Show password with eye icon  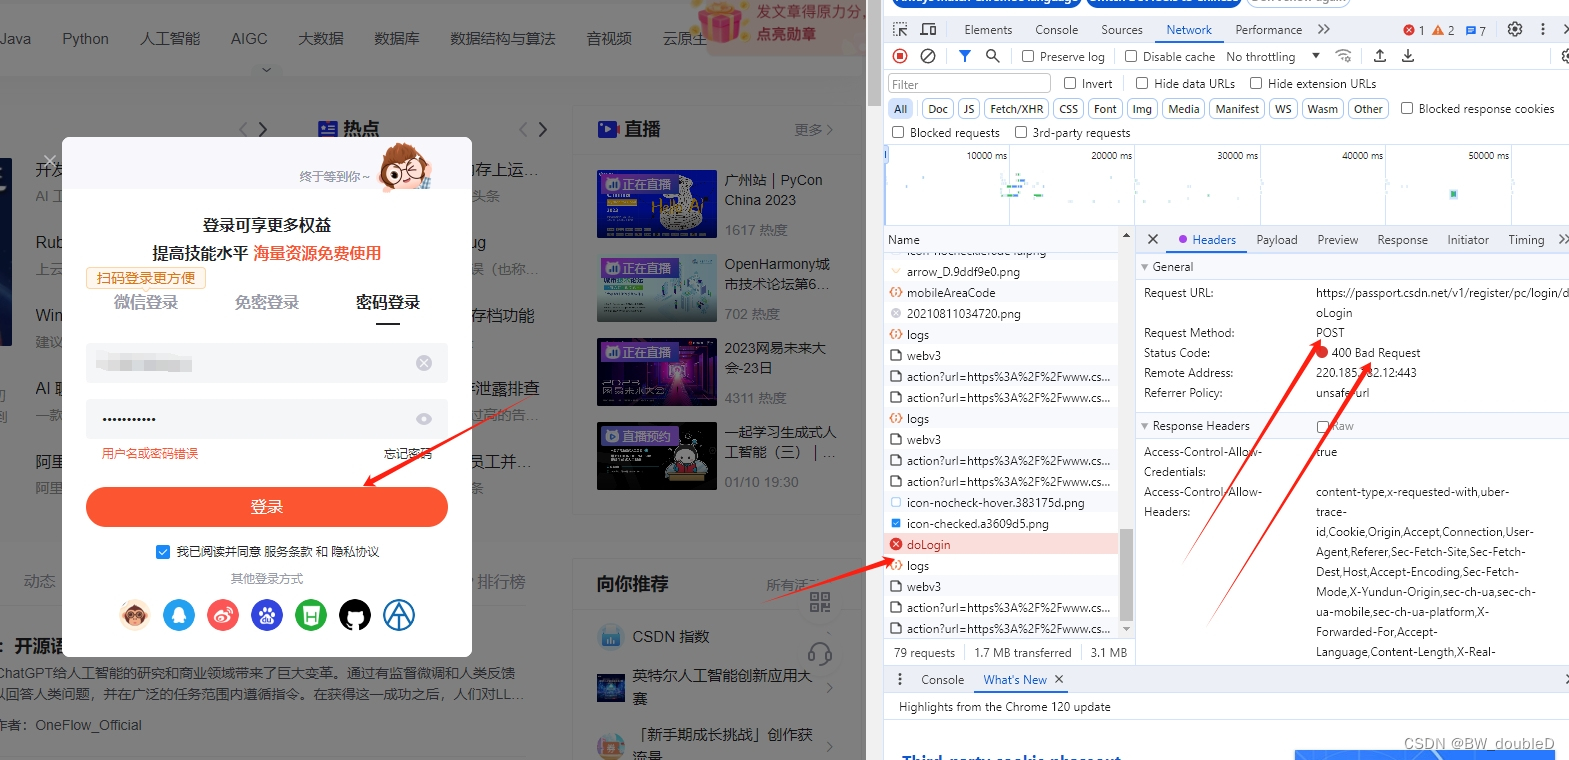pos(424,419)
